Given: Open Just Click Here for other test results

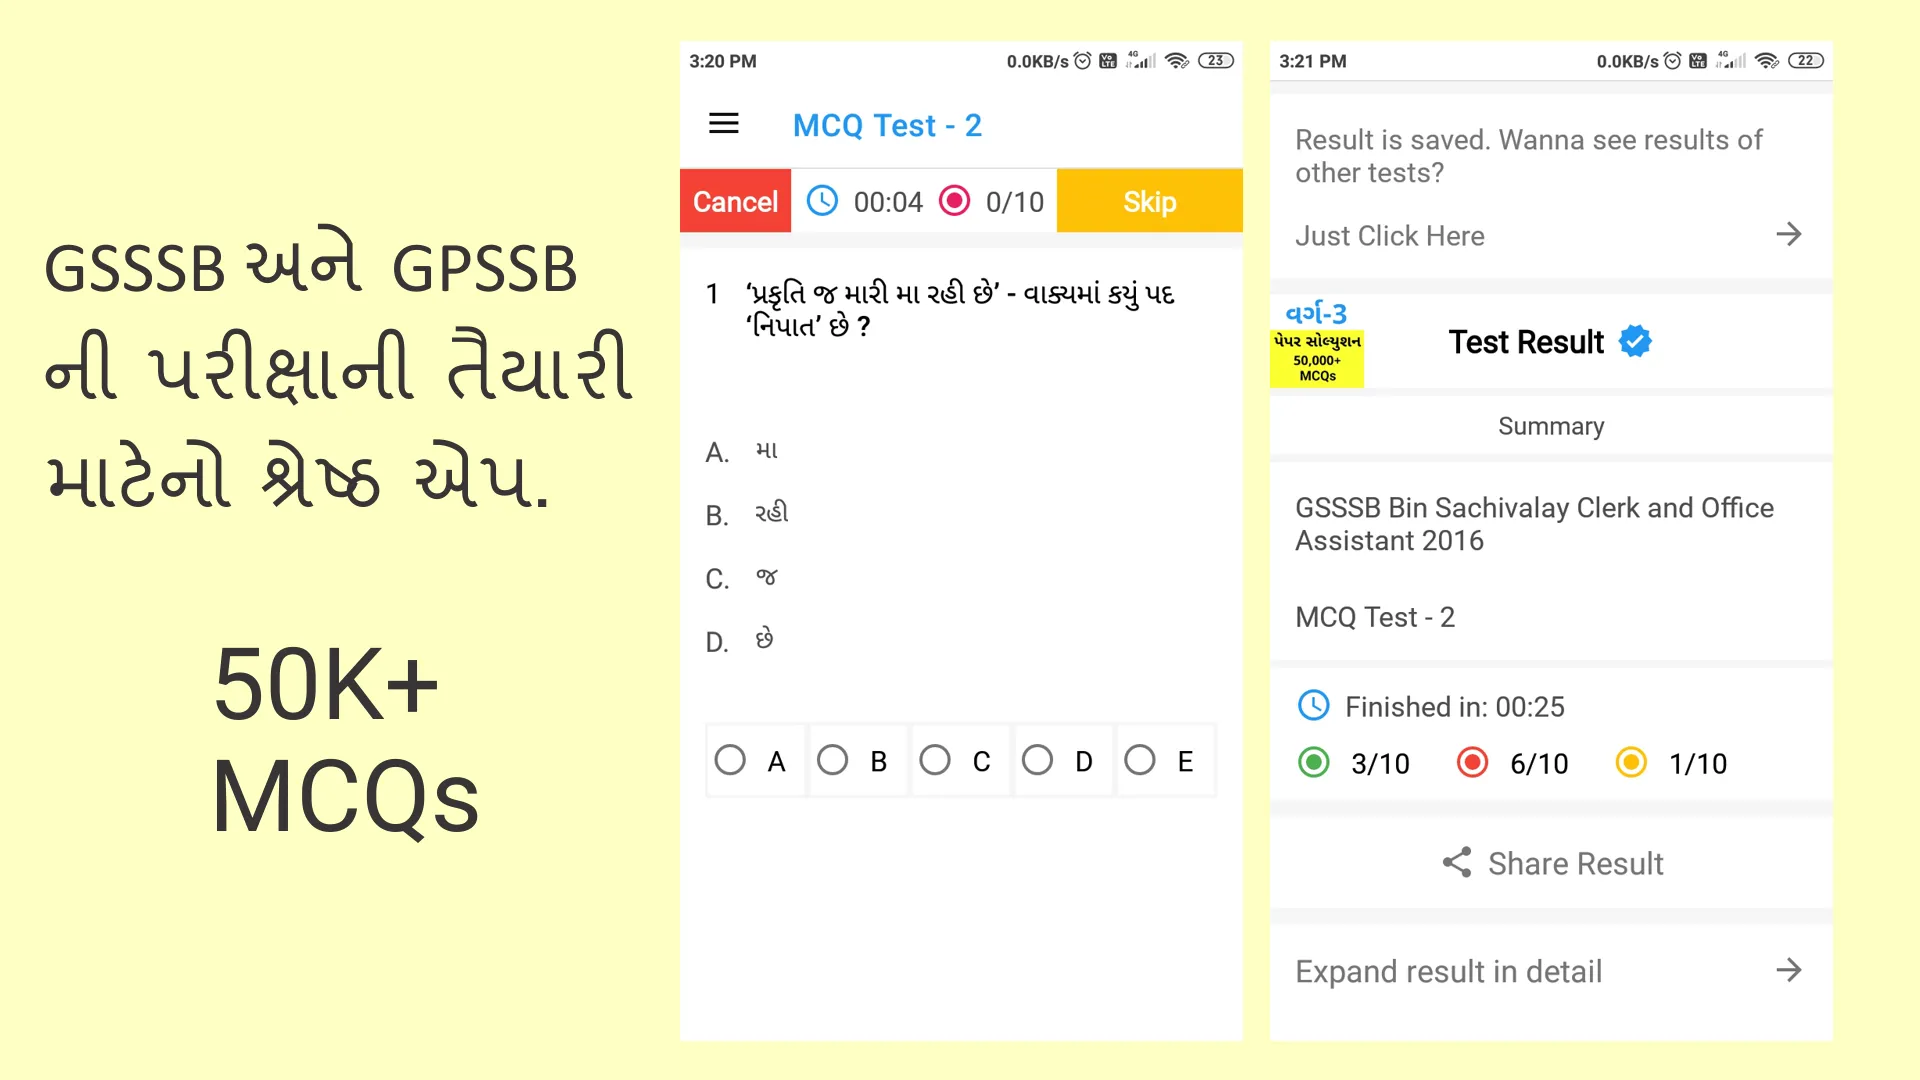Looking at the screenshot, I should pos(1549,235).
